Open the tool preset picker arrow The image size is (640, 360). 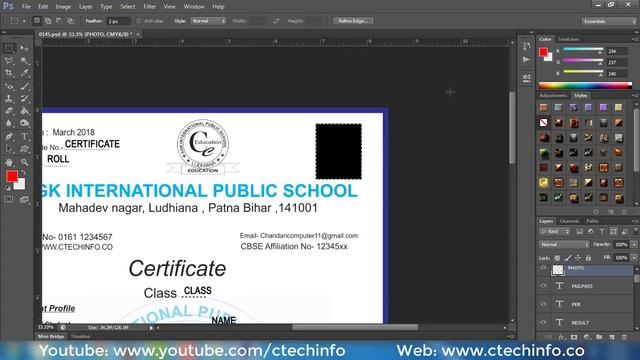pos(24,21)
